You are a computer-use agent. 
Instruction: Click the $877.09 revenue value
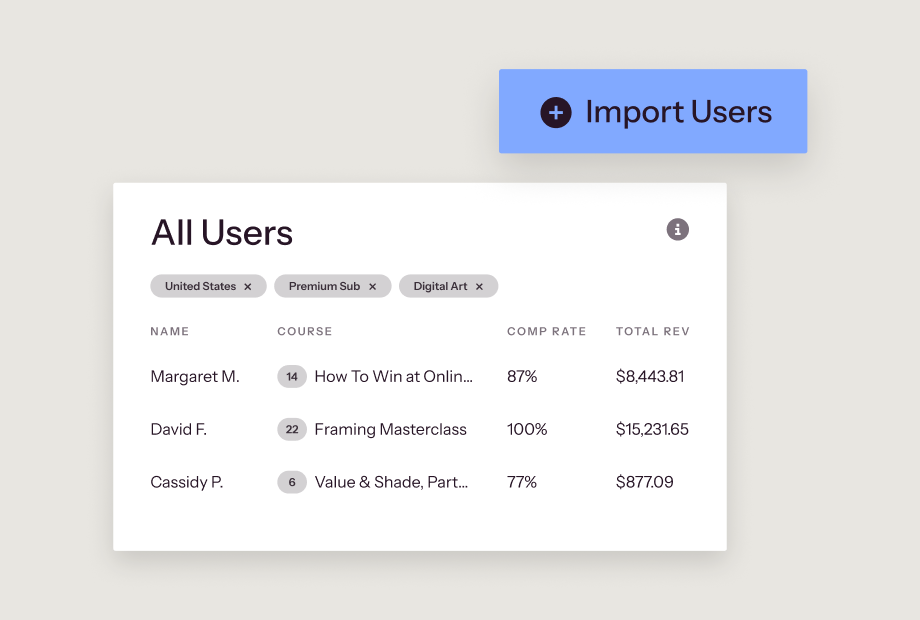click(644, 482)
